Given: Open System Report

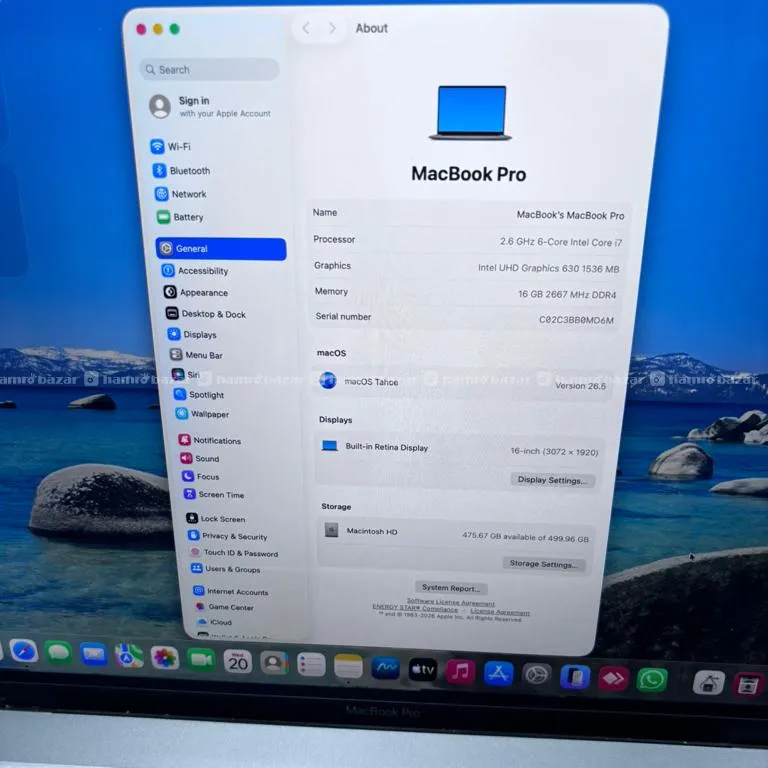Looking at the screenshot, I should (451, 588).
